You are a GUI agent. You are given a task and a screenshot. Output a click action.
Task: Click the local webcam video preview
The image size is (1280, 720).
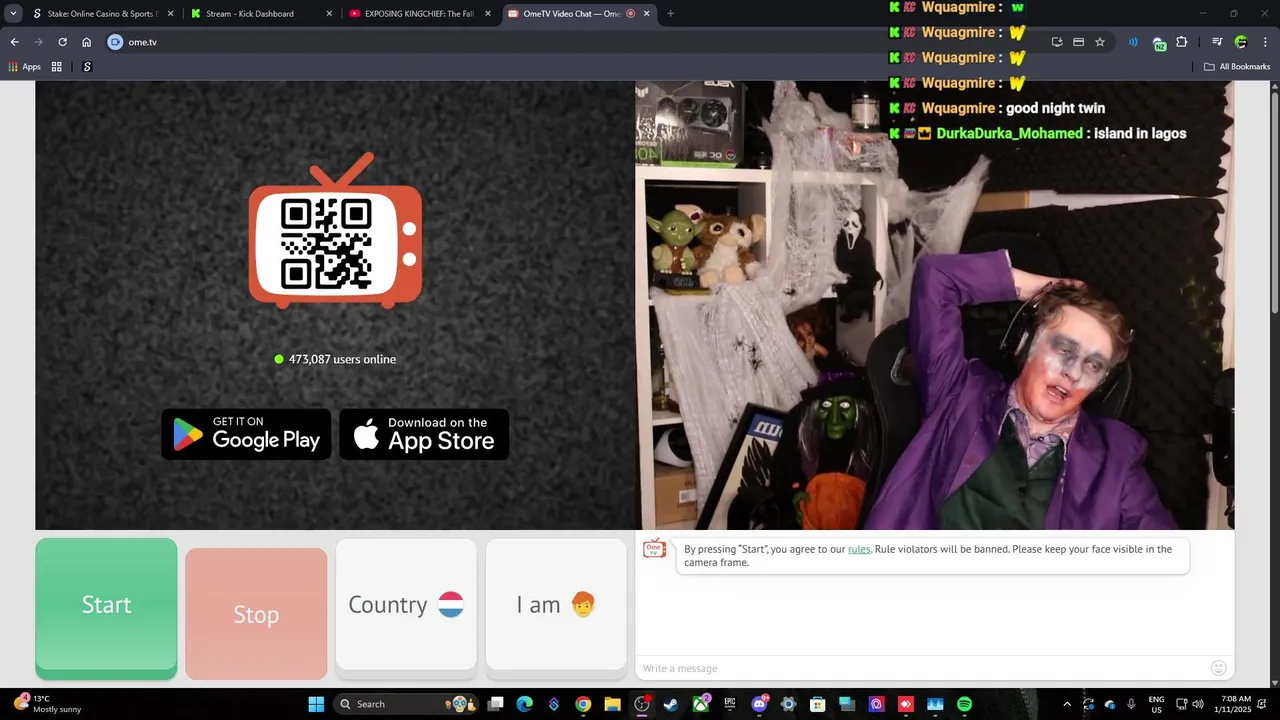click(x=935, y=305)
